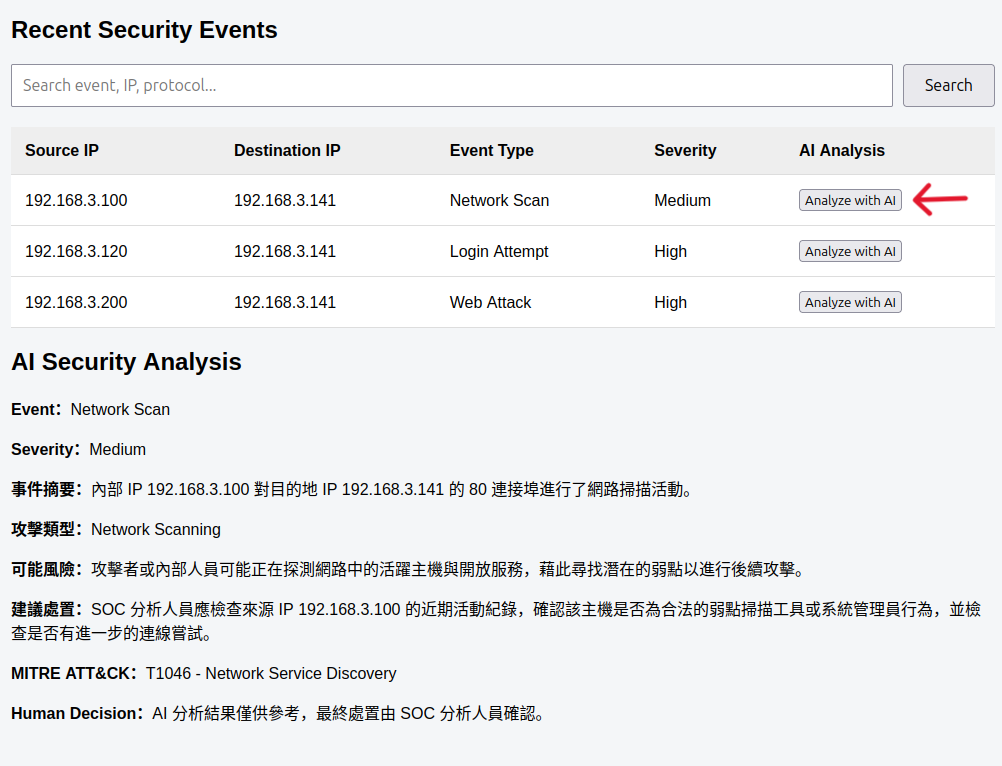Click the 攻擊類型 Network Scanning line
Screen dimensions: 1002x766
coord(116,529)
